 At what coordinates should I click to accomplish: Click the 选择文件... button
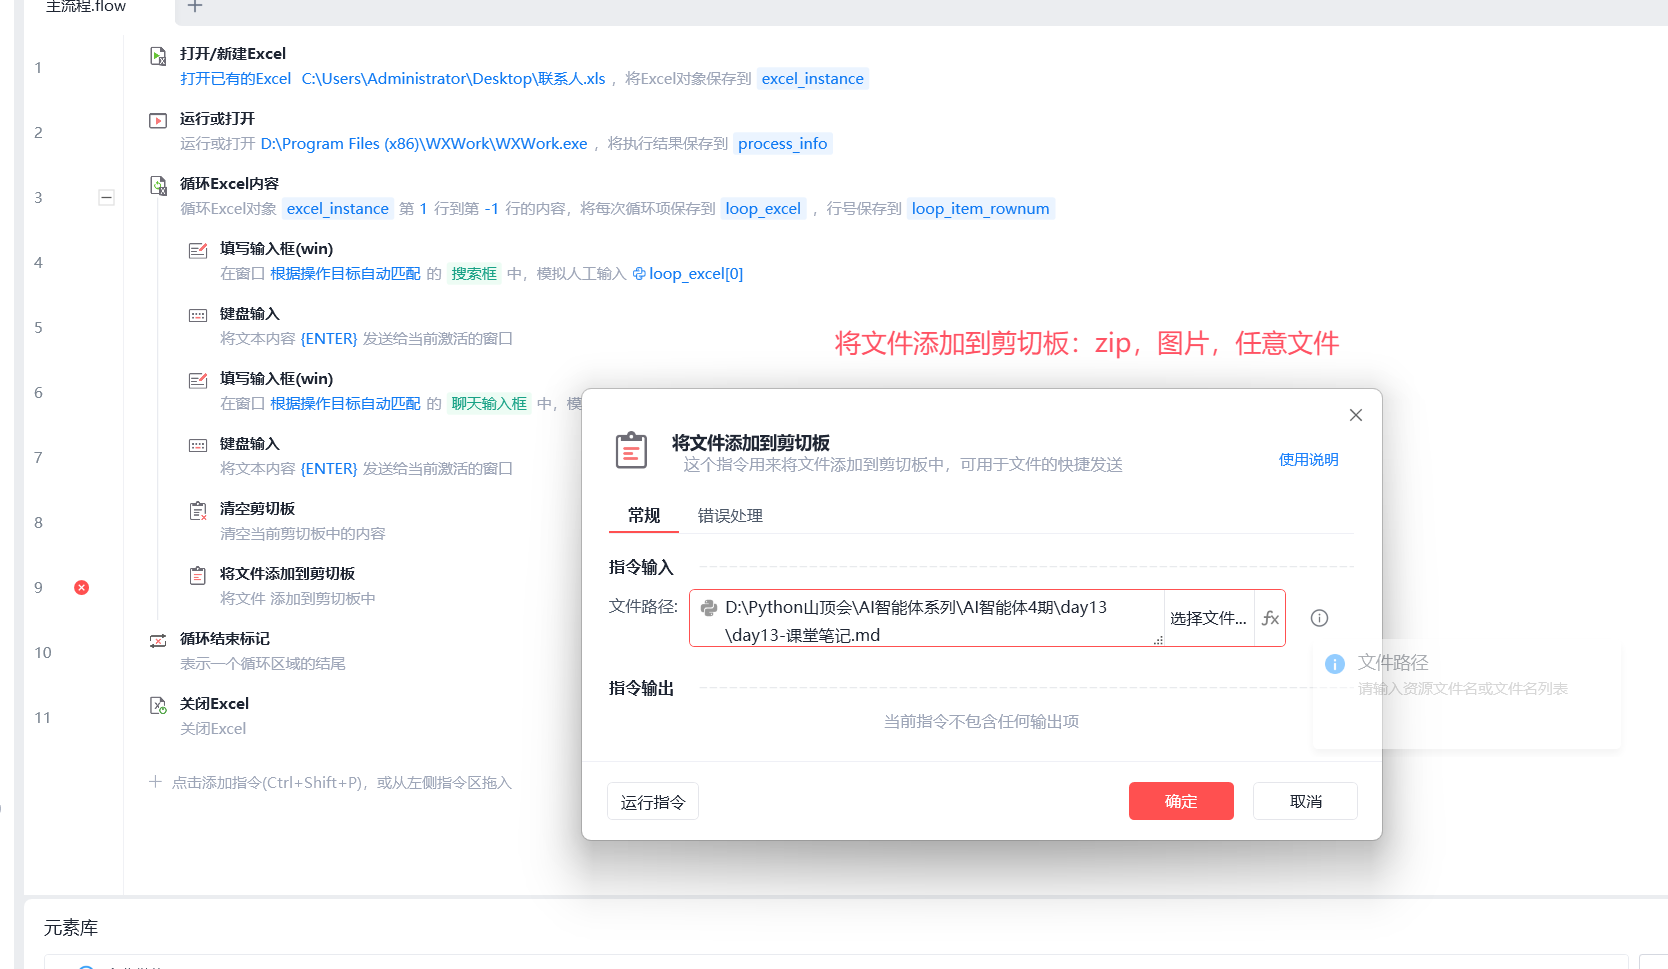click(1208, 619)
